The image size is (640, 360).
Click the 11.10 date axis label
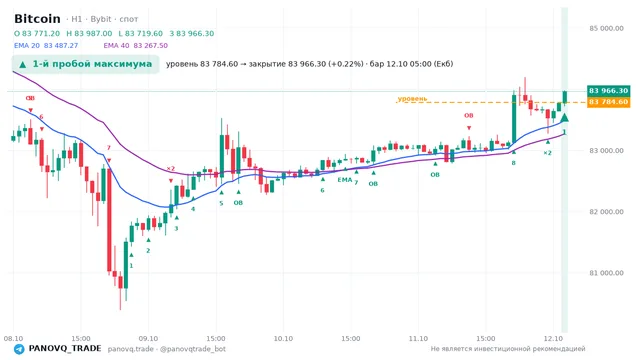click(418, 338)
